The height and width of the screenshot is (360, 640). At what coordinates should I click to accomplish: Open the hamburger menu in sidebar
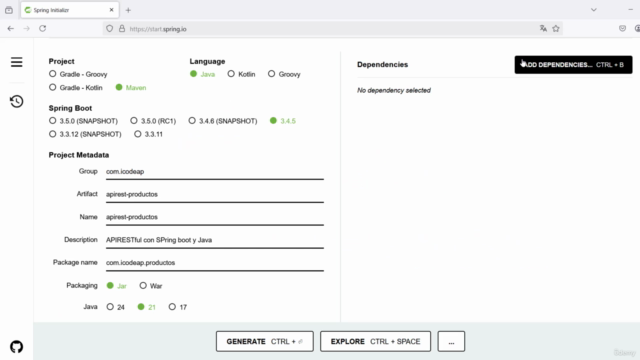tap(17, 62)
